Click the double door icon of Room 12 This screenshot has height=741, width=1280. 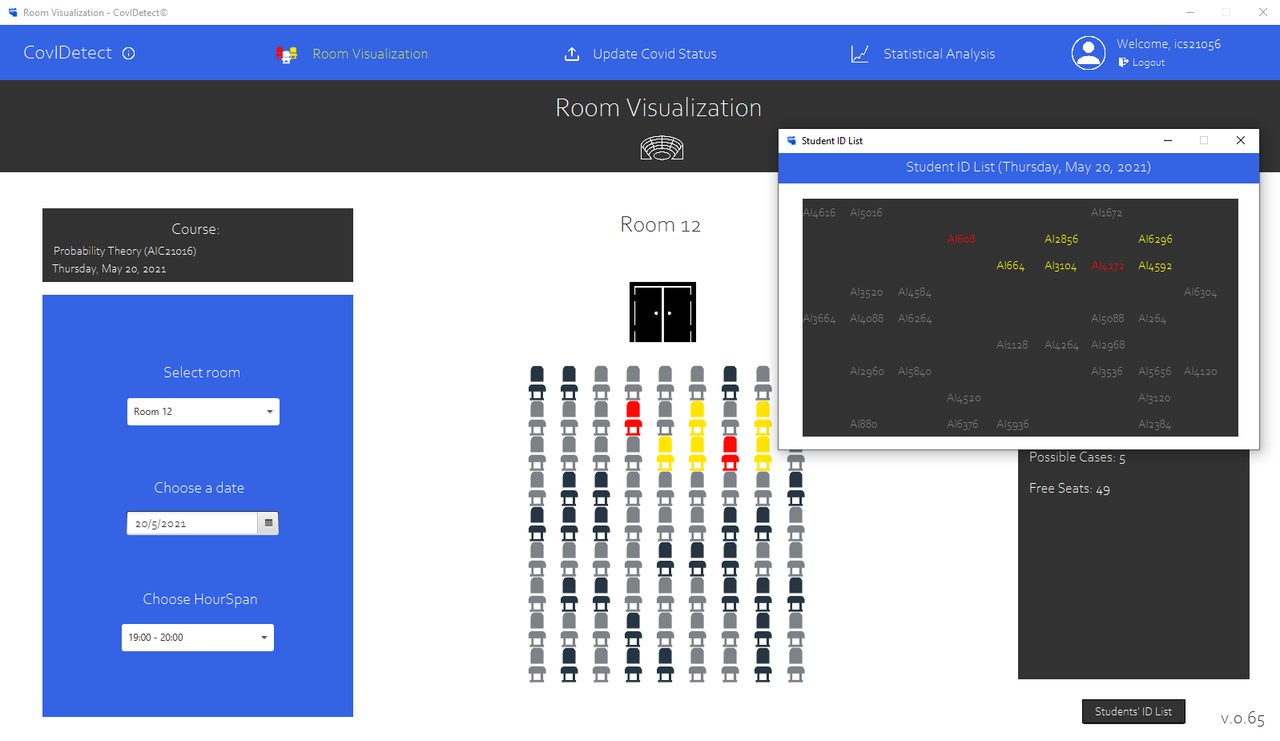coord(662,312)
